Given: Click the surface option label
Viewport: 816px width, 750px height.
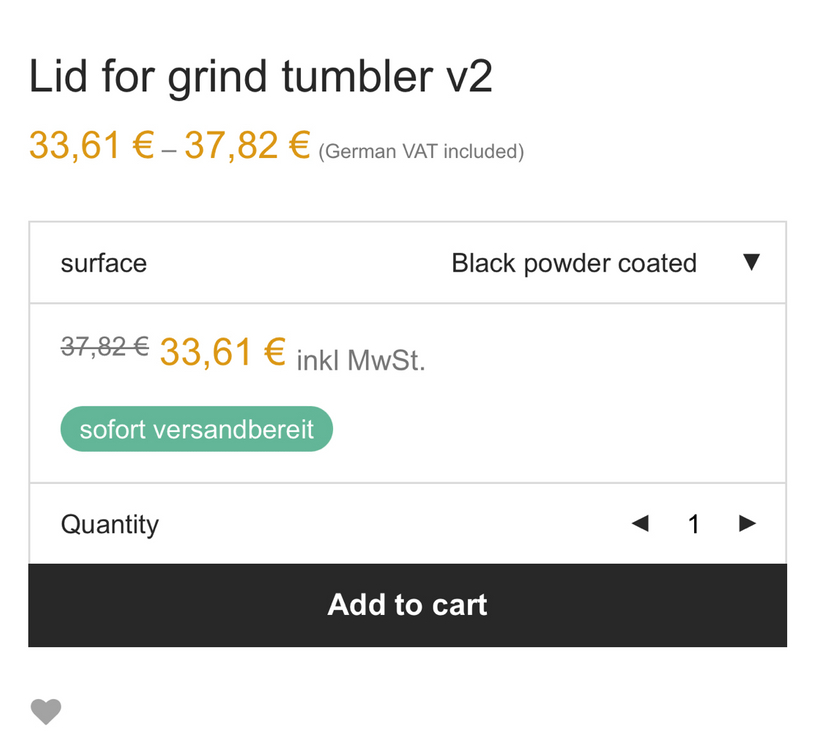Looking at the screenshot, I should (x=104, y=263).
